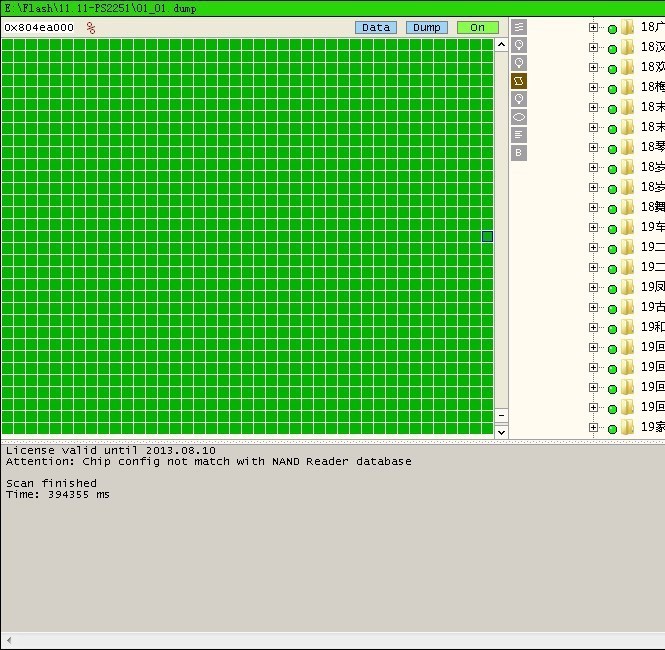Screen dimensions: 665x650
Task: Click the bulb icon directly above the ellipse icon
Action: click(519, 99)
